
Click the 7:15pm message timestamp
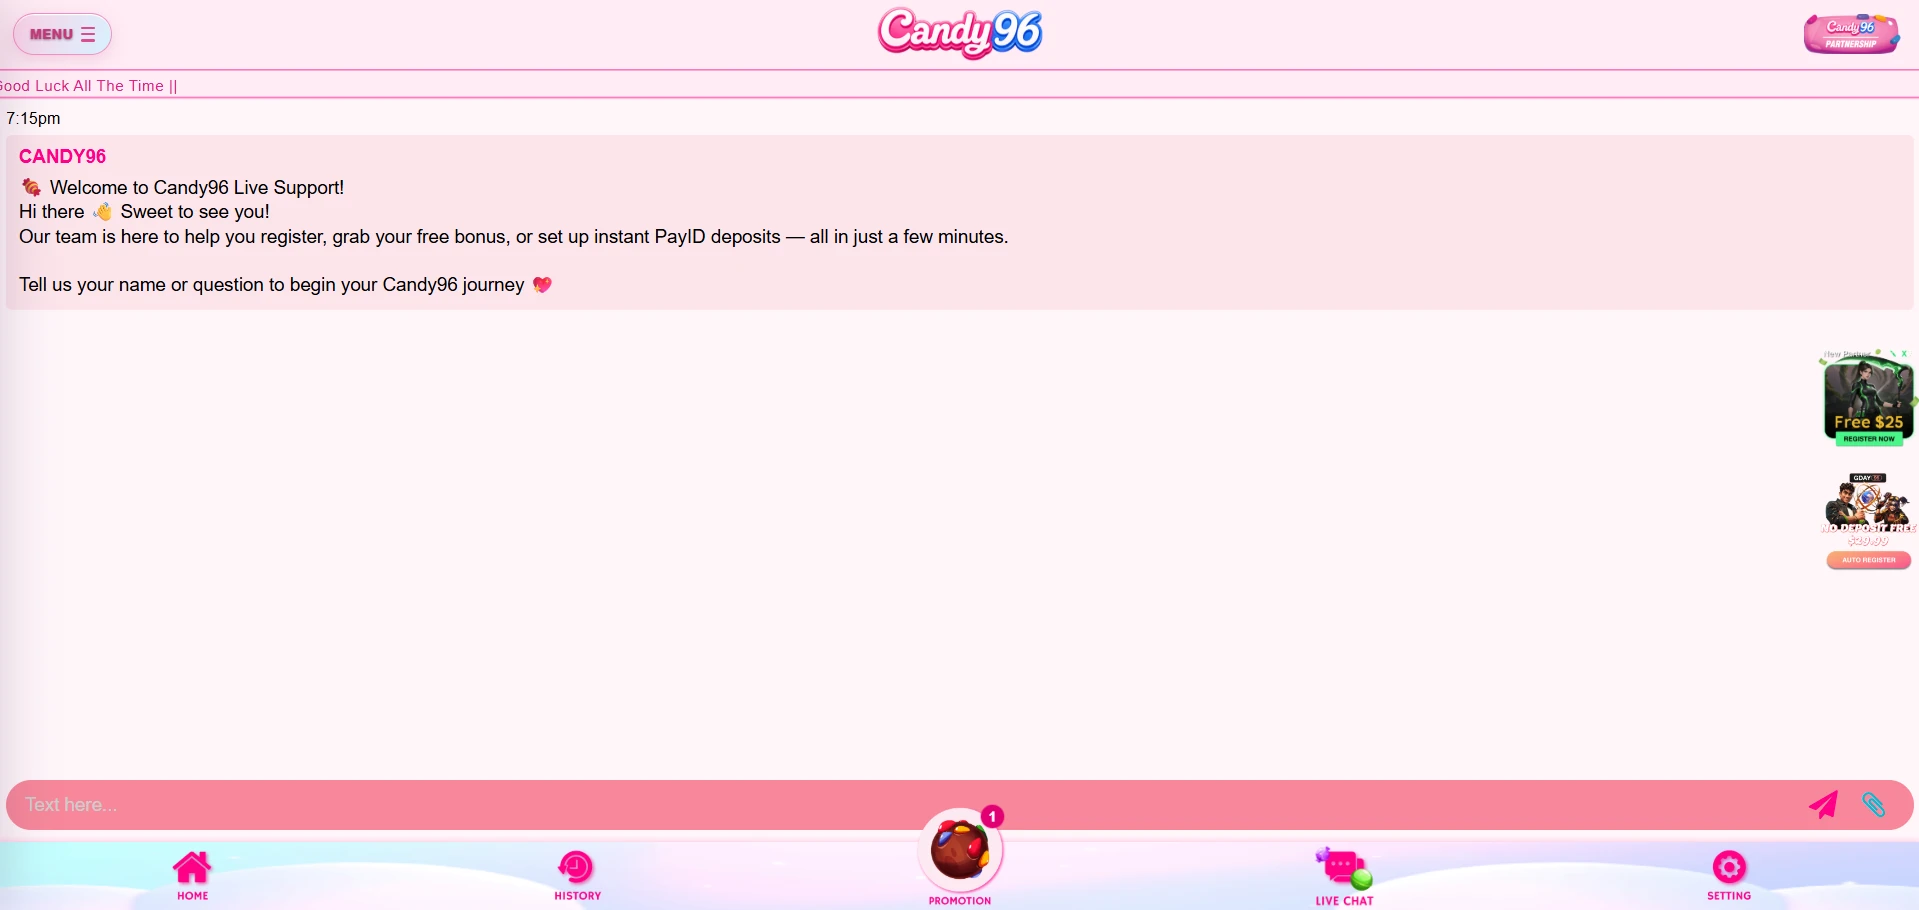33,118
